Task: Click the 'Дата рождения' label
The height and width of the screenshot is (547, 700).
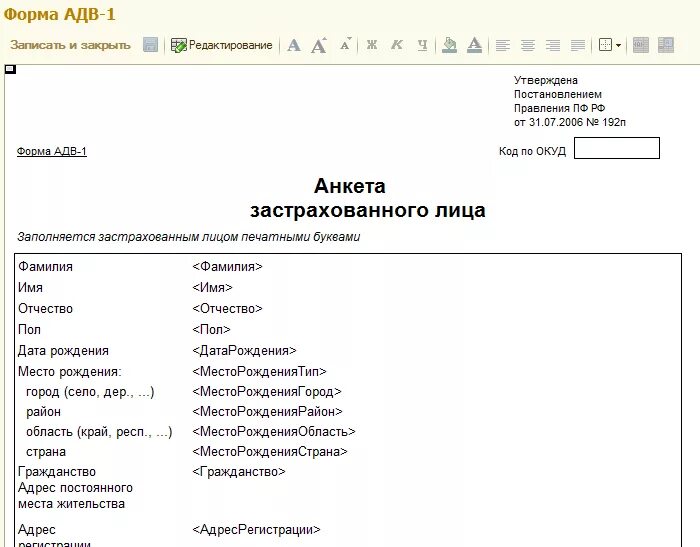Action: [x=63, y=351]
